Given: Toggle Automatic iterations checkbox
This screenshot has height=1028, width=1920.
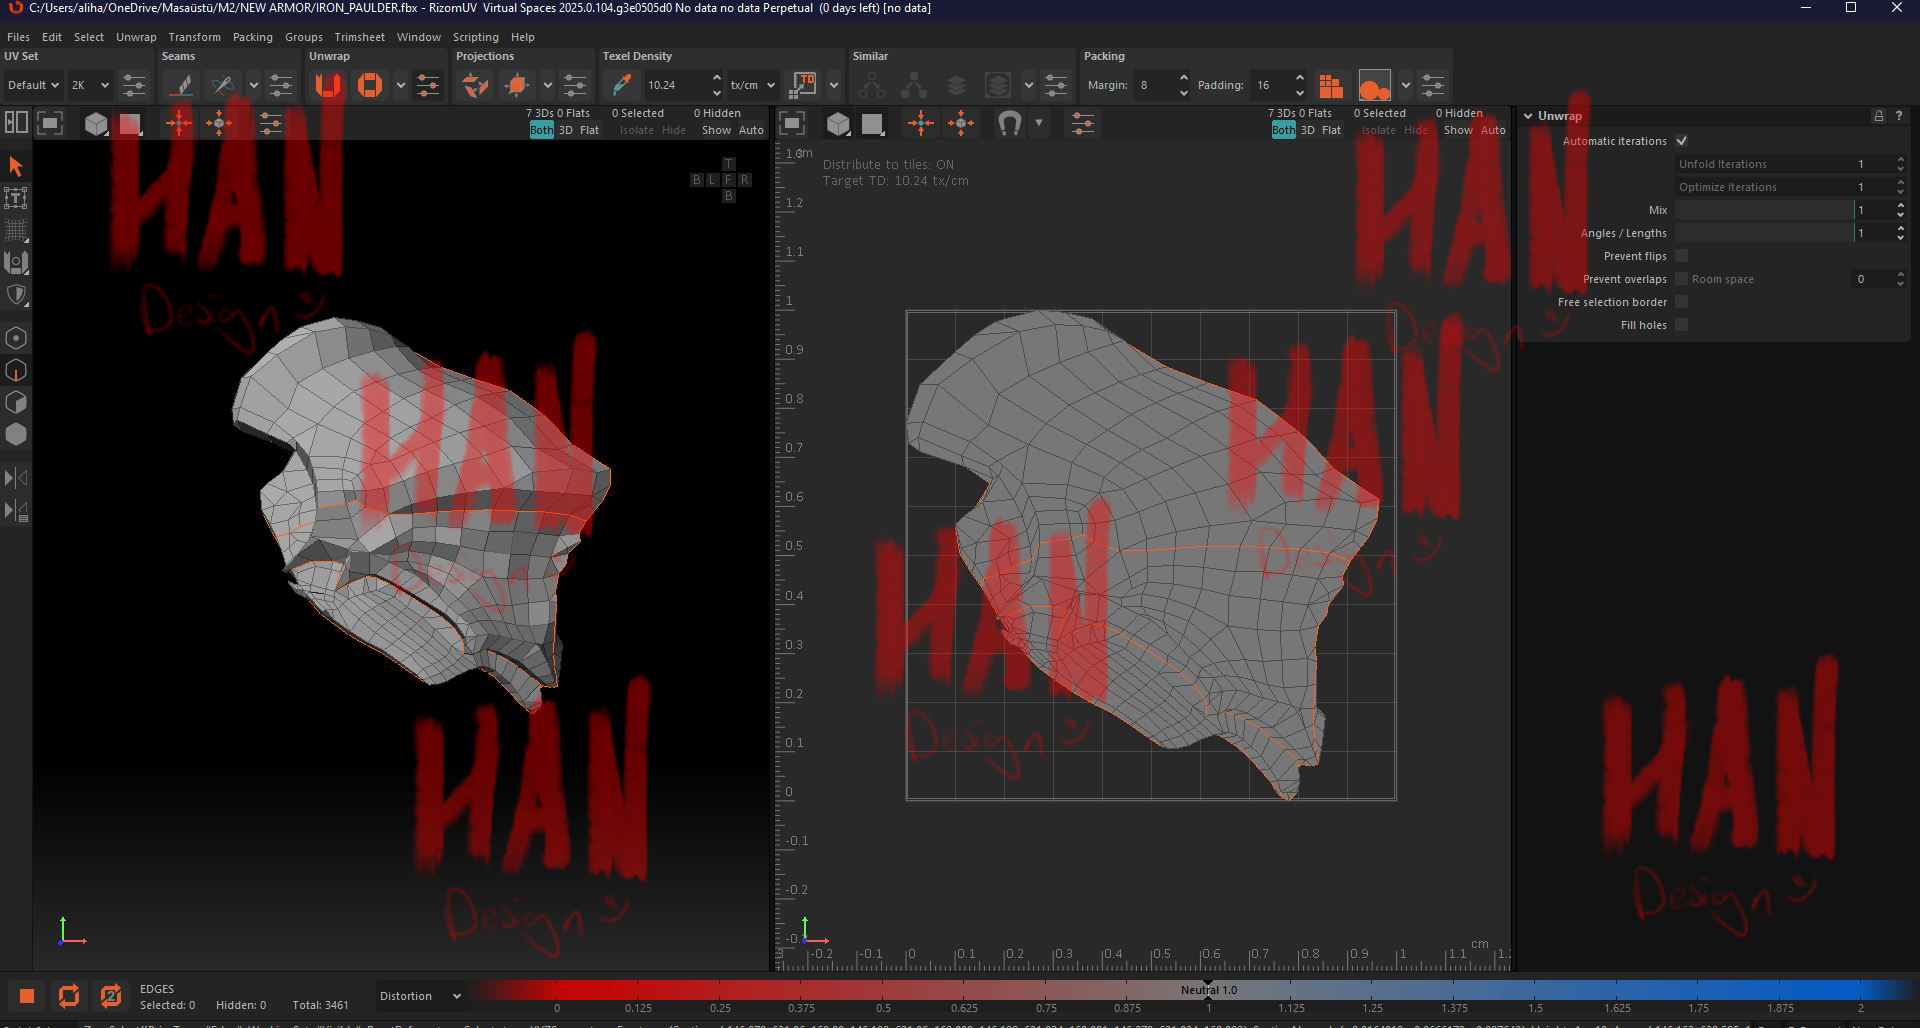Looking at the screenshot, I should (x=1682, y=141).
